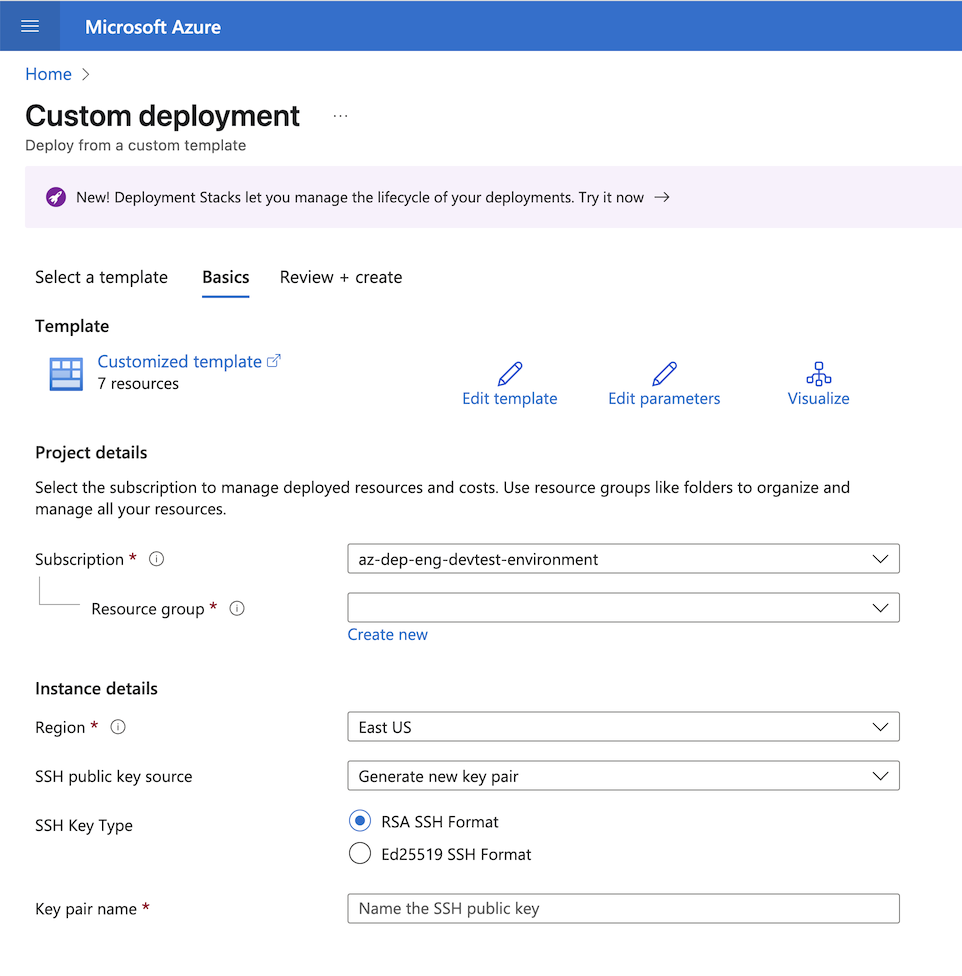Switch to the Select a template tab

pos(101,277)
